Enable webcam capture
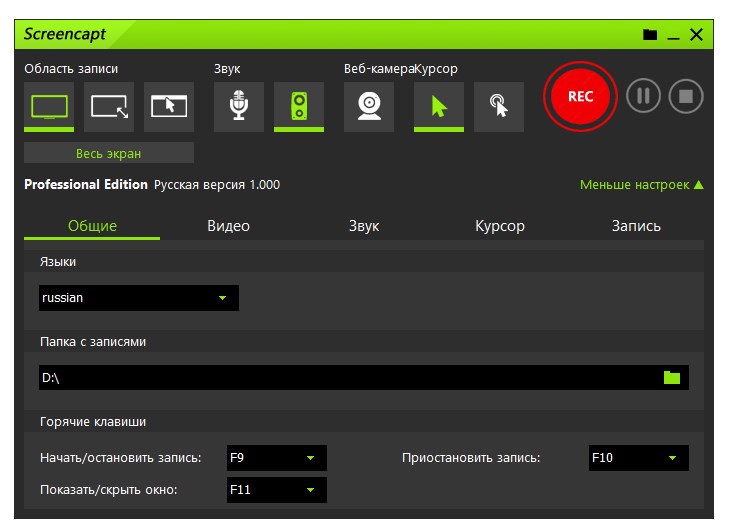 tap(369, 107)
